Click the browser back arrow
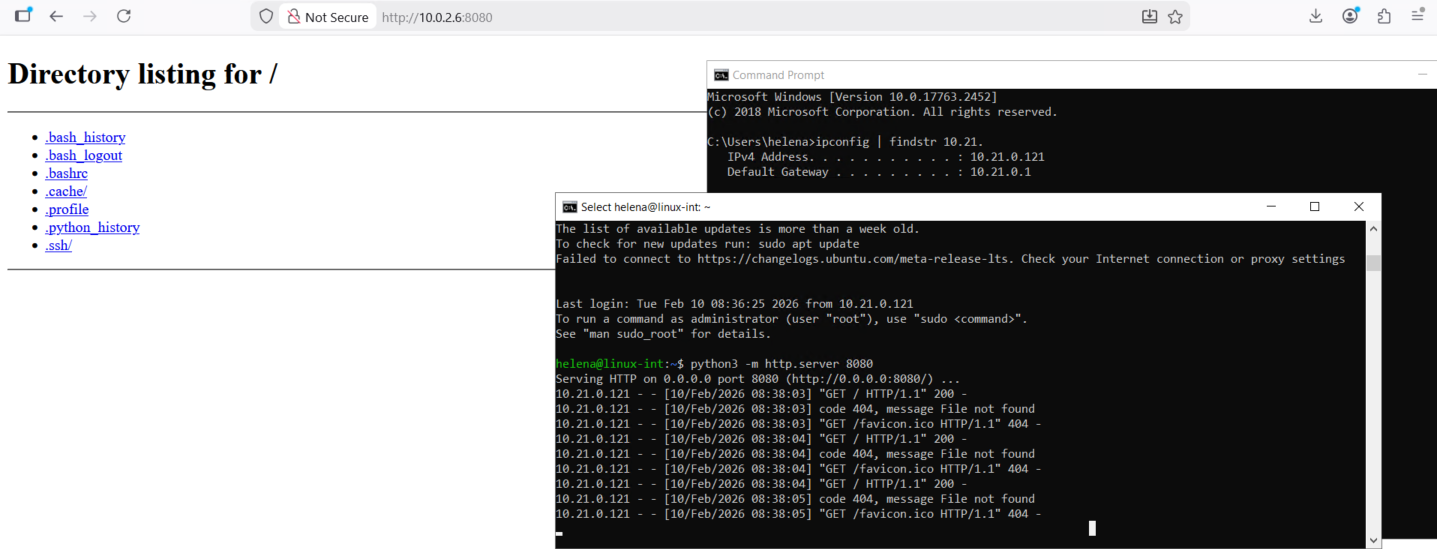 [x=56, y=16]
